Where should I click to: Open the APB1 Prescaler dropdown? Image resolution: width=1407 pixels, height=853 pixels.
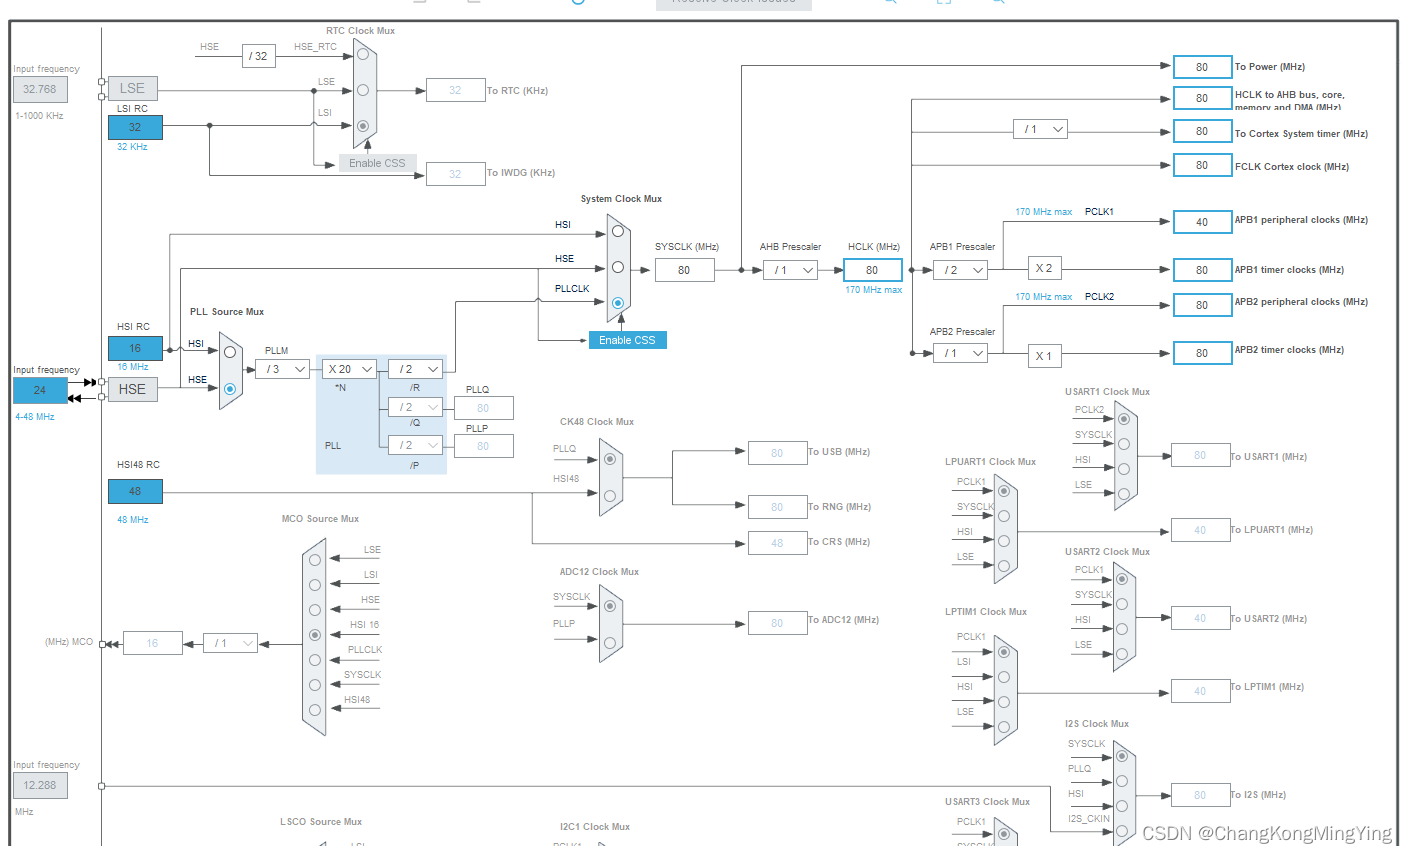click(960, 269)
